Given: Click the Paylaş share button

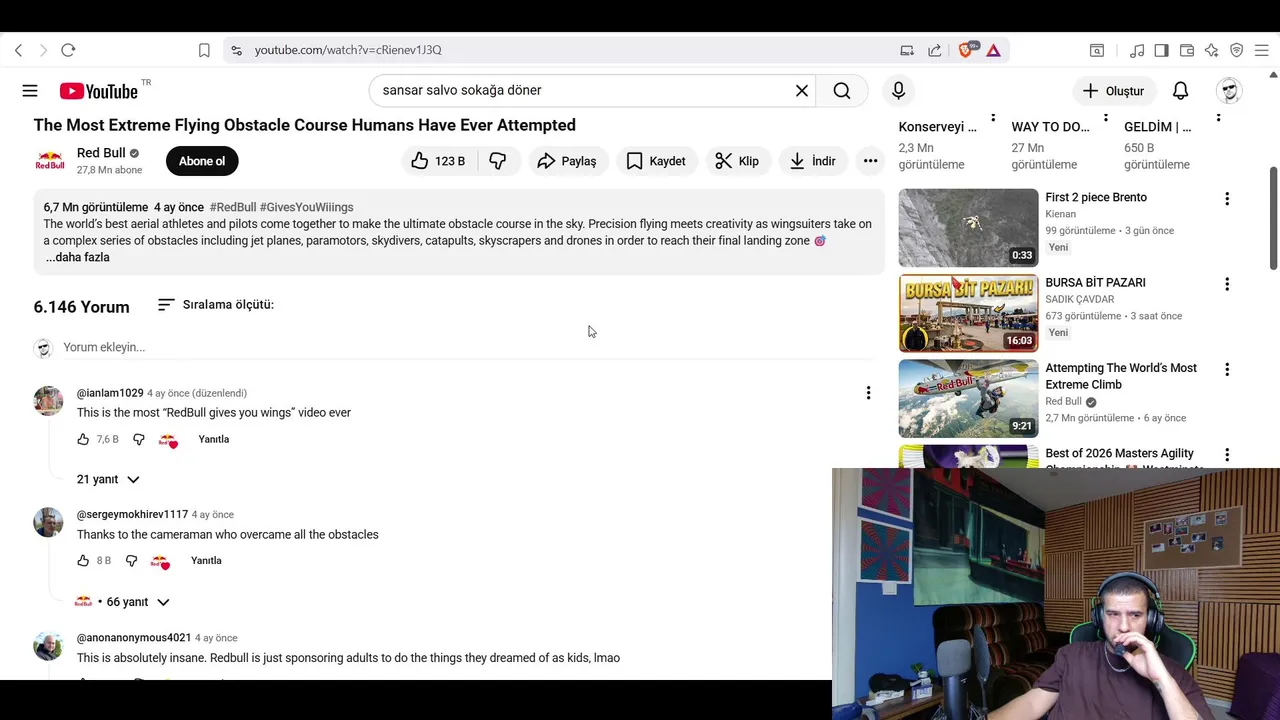Looking at the screenshot, I should 566,161.
